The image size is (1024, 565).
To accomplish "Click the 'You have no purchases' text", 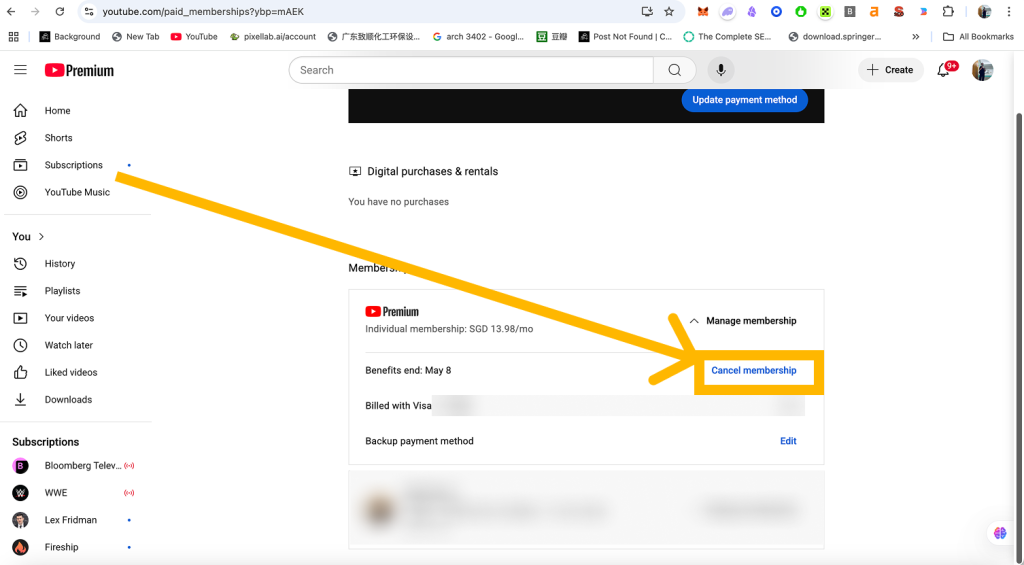I will coord(398,202).
